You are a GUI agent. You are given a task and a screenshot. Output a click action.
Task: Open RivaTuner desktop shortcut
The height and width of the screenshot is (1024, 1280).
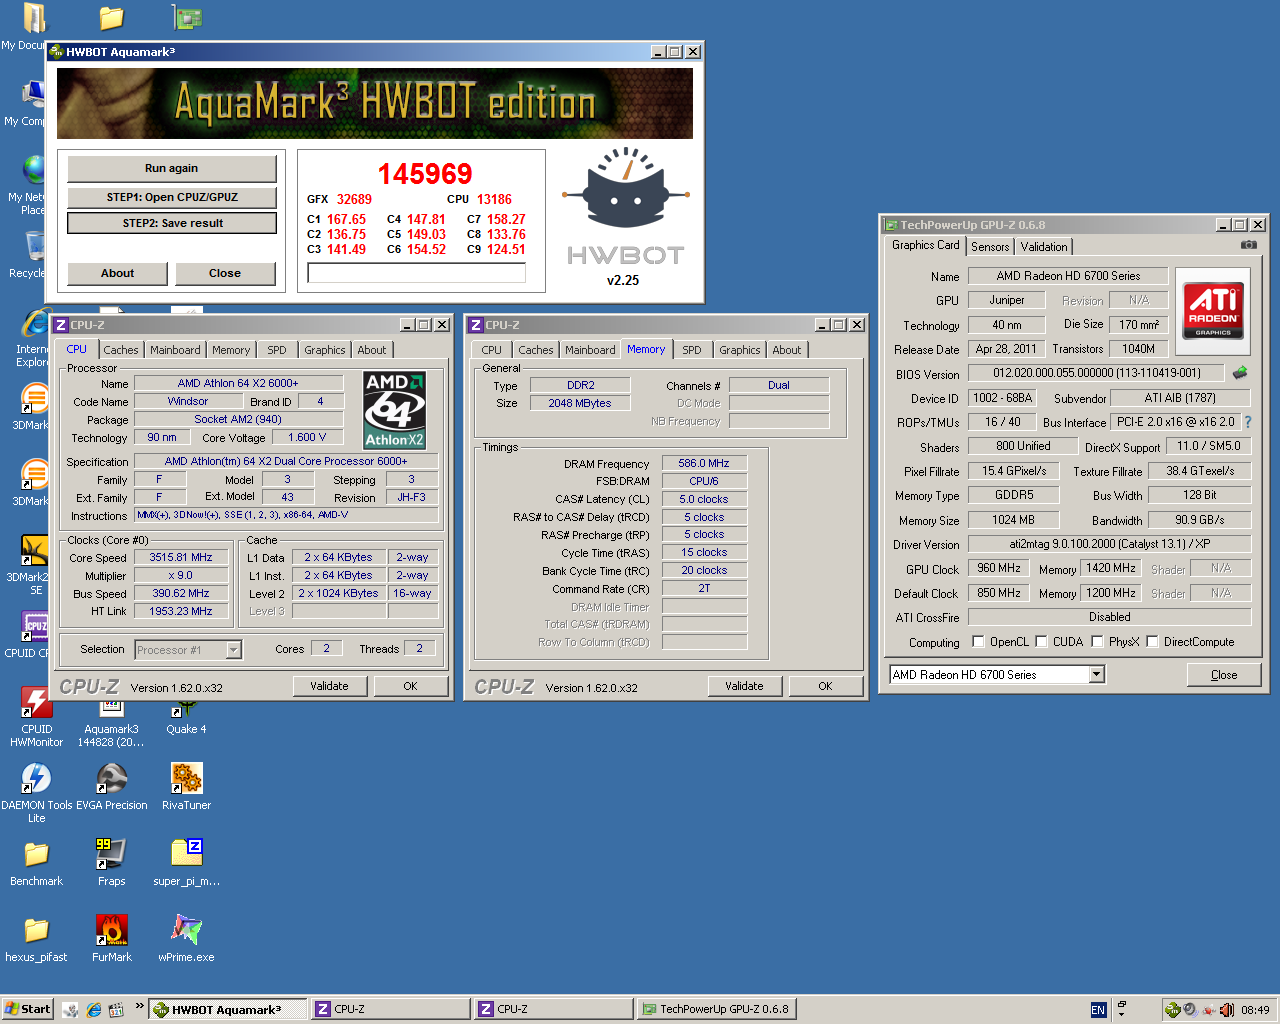[186, 786]
